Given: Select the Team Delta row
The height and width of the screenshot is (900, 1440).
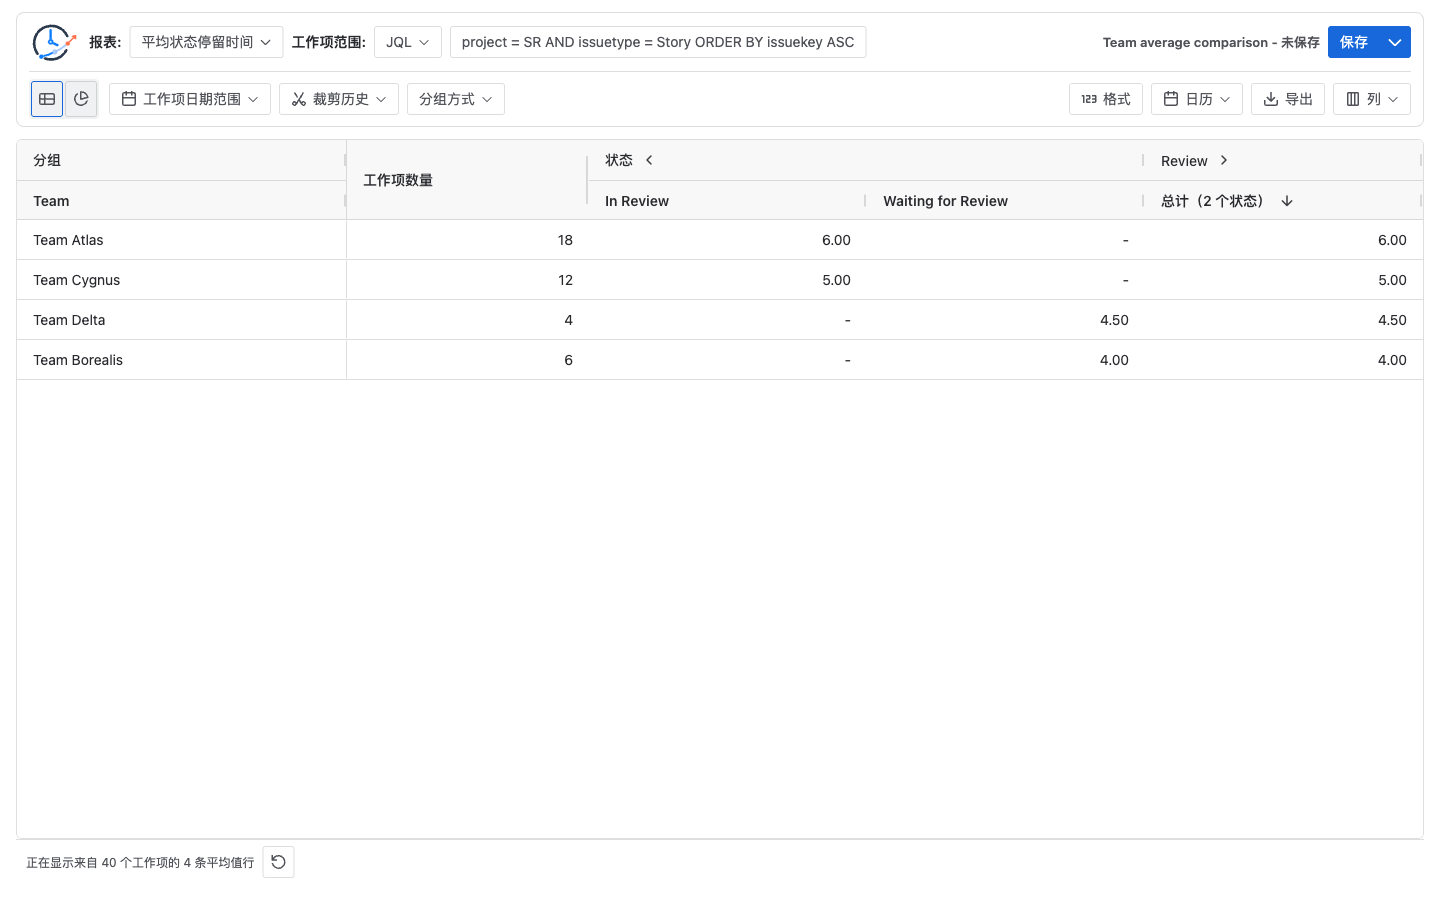Looking at the screenshot, I should point(720,320).
